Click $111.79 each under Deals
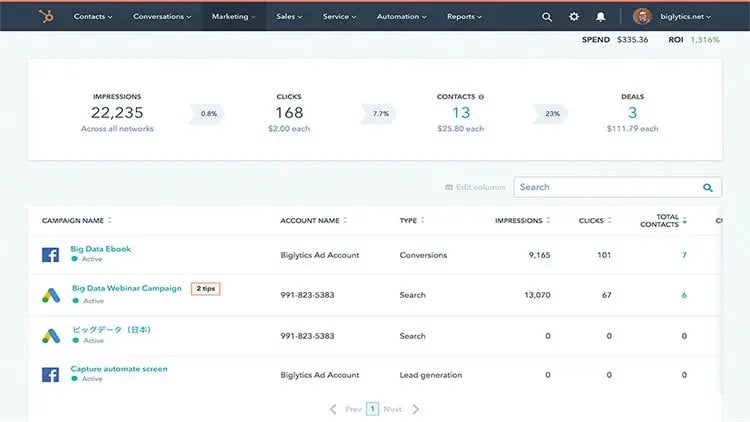 632,129
